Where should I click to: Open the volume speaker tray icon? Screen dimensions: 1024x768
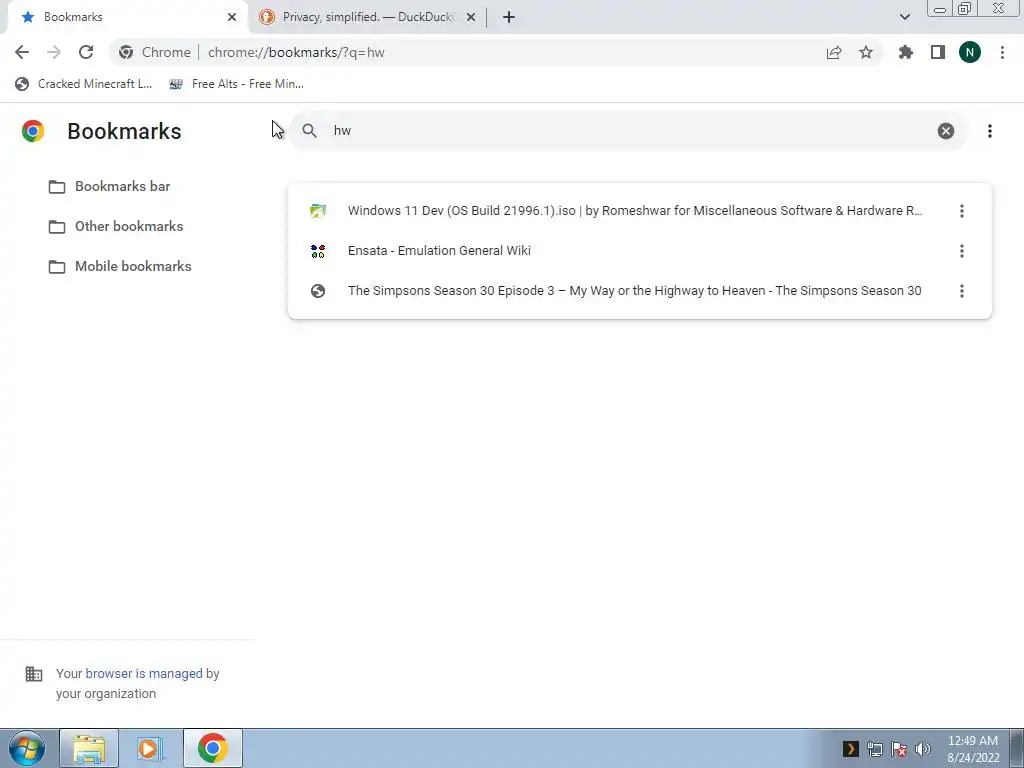(923, 749)
